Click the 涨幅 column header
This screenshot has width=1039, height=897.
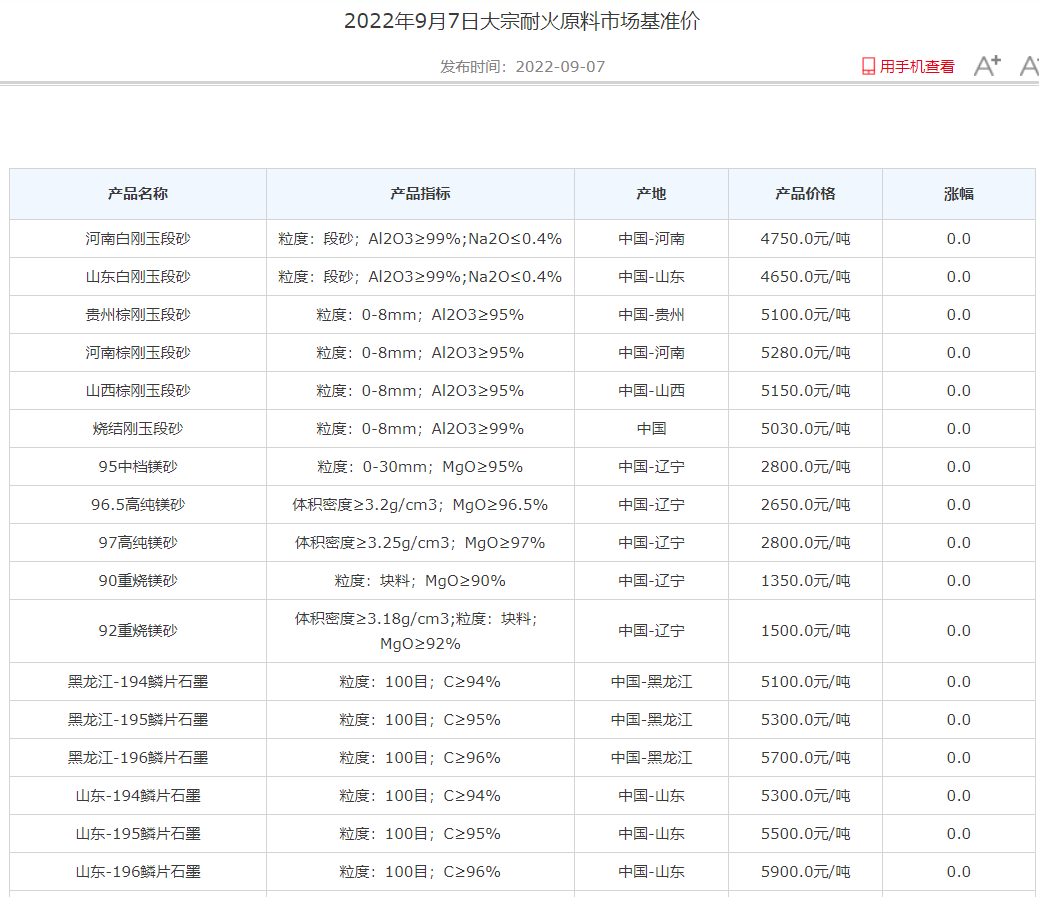point(958,194)
